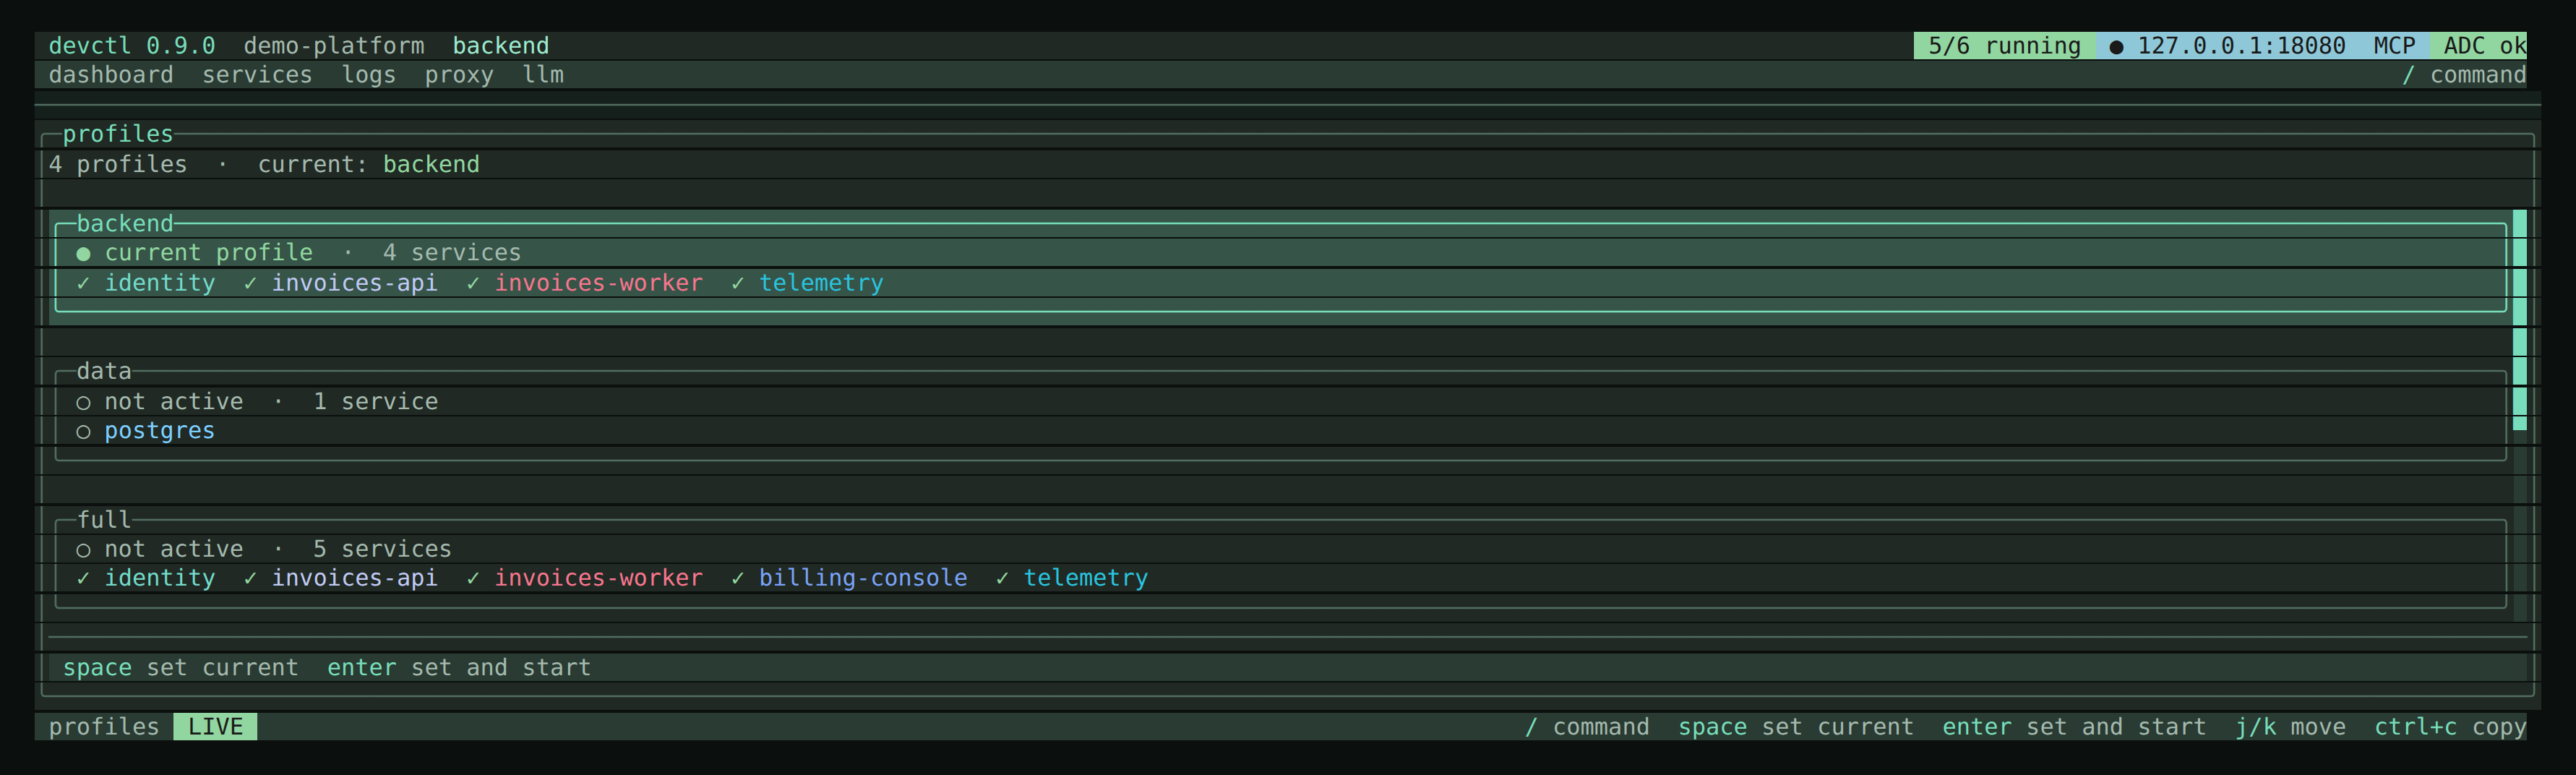The image size is (2576, 775).
Task: Click the 5/6 running status badge
Action: (x=2004, y=46)
